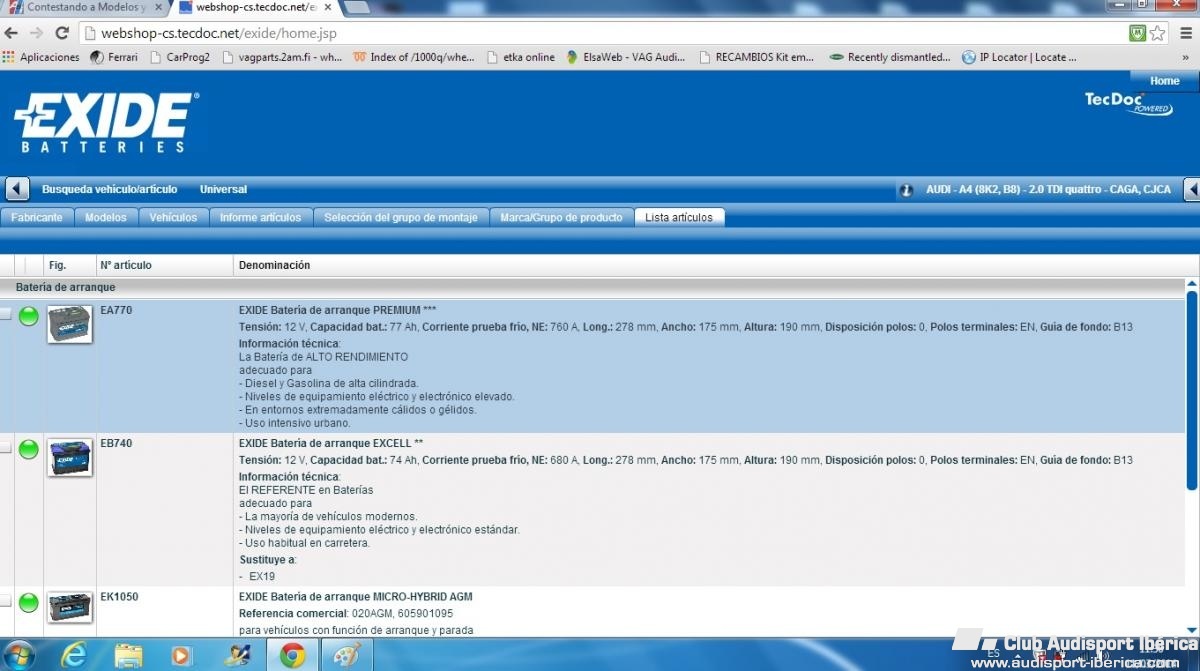Open article number EA770
The image size is (1200, 671).
click(116, 310)
